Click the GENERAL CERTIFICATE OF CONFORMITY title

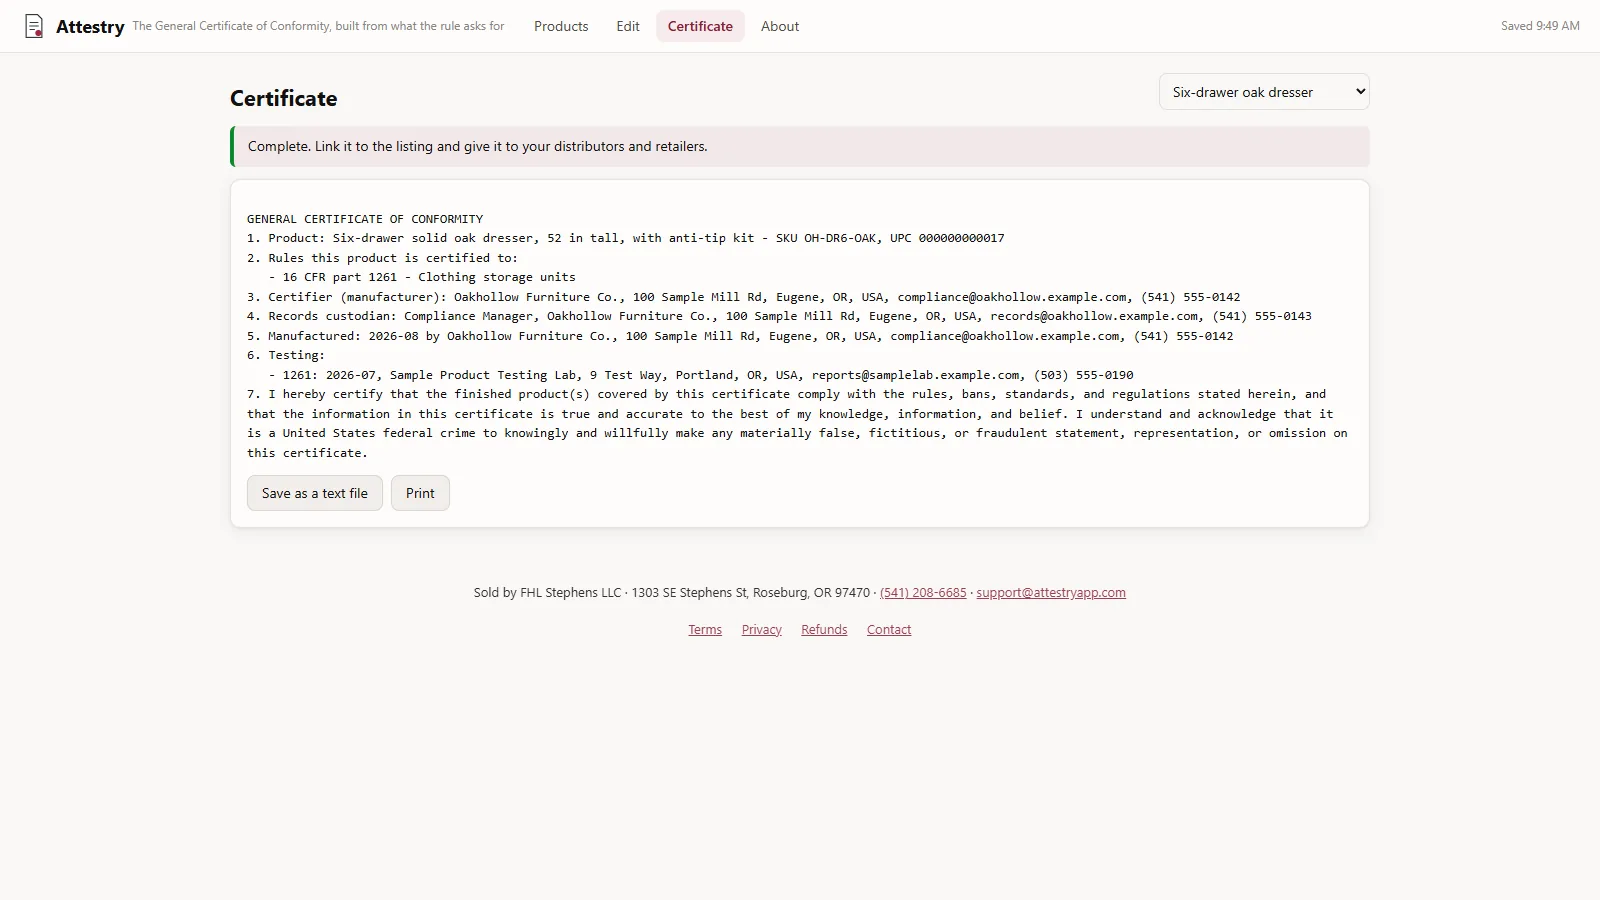(x=365, y=219)
